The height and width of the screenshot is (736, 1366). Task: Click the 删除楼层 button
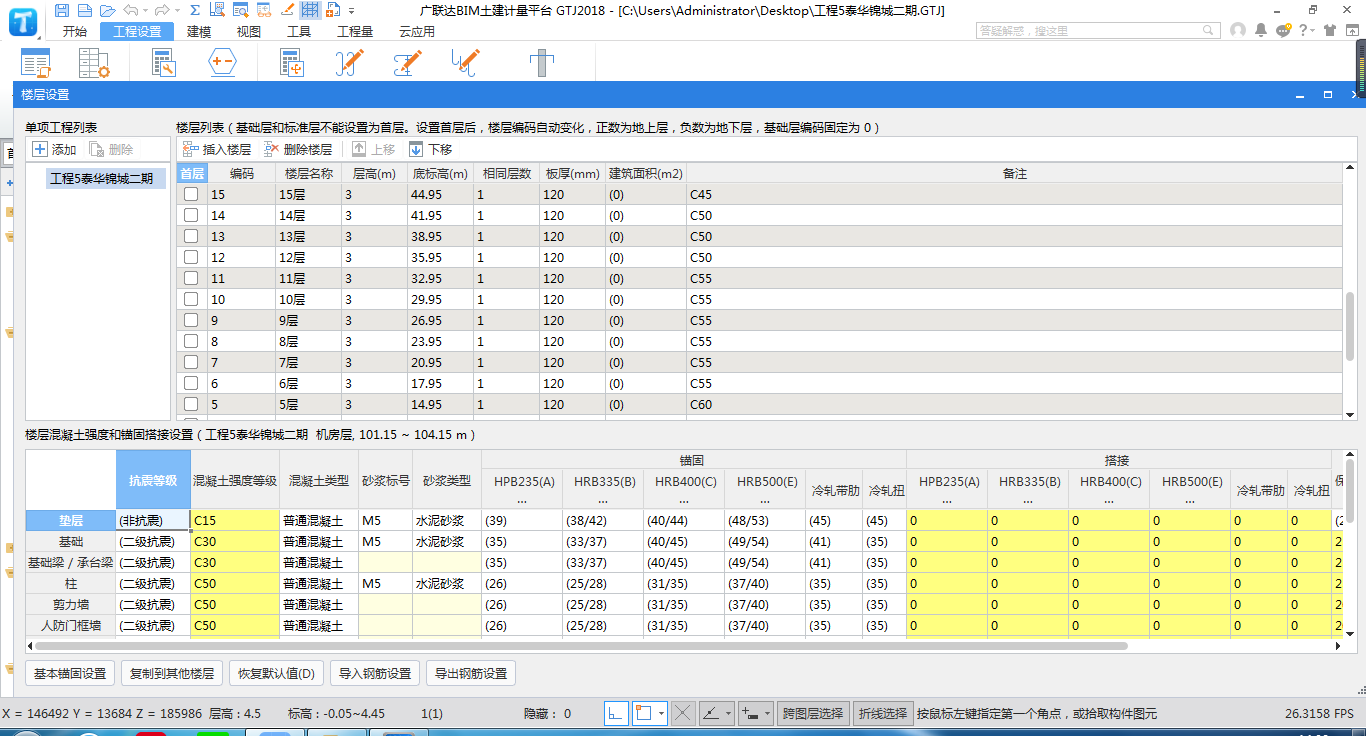click(x=297, y=150)
